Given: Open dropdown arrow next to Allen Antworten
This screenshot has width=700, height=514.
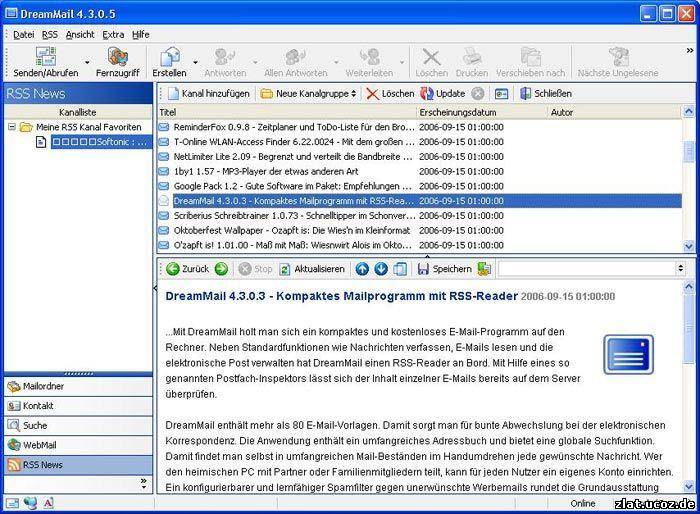Looking at the screenshot, I should tap(336, 62).
